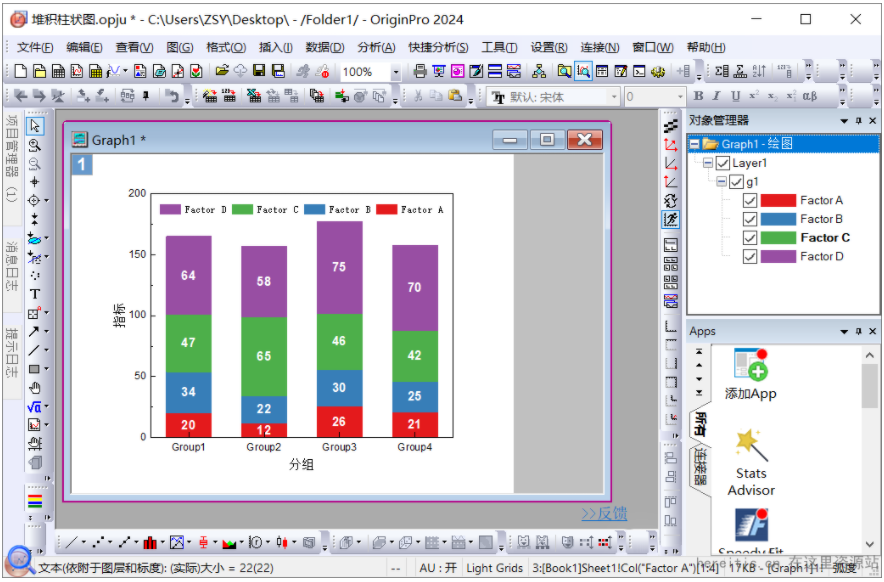This screenshot has width=884, height=582.
Task: Click the New Worksheet icon
Action: pos(58,71)
